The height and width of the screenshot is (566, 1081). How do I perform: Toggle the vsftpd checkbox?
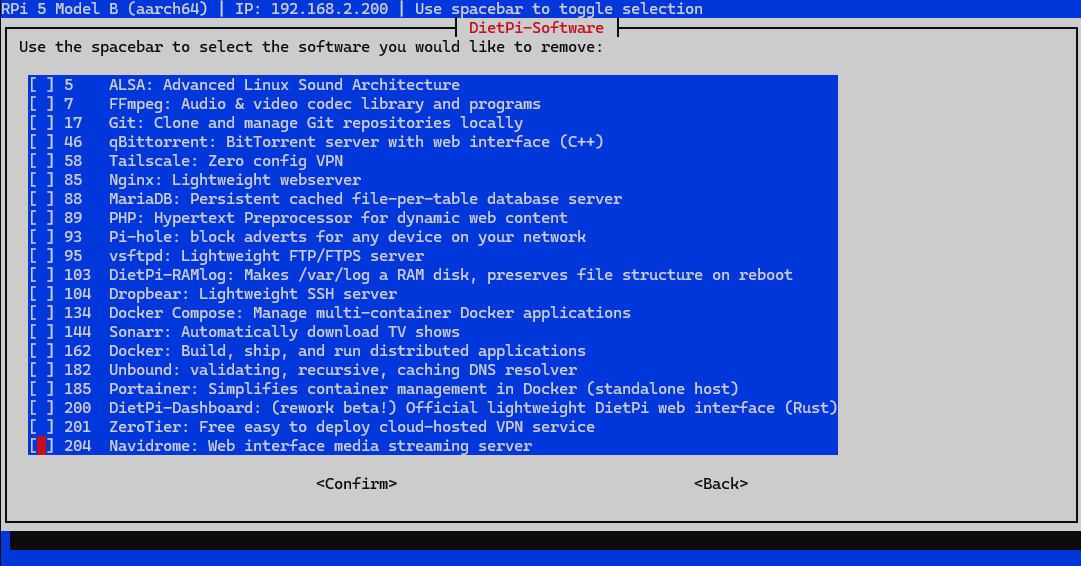pyautogui.click(x=41, y=256)
